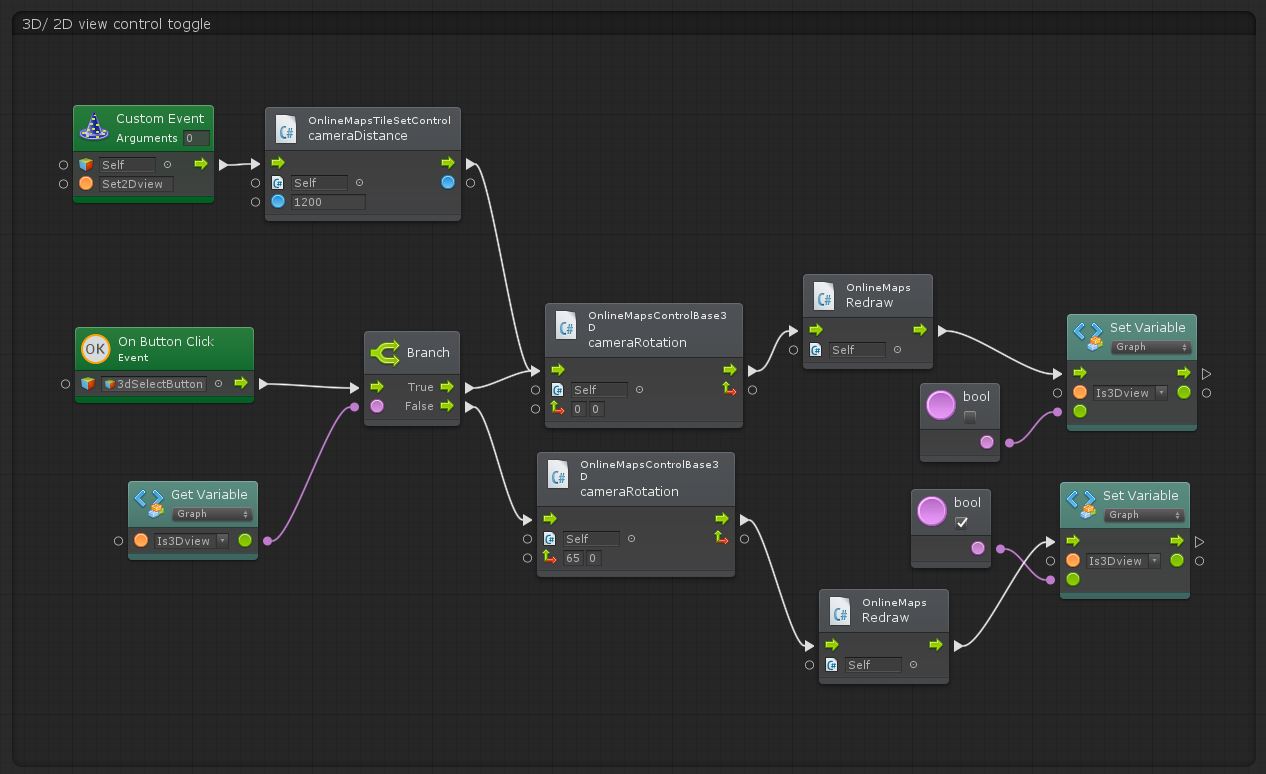Image resolution: width=1266 pixels, height=774 pixels.
Task: Click the 3D/ 2D view control toggle group title
Action: click(116, 24)
